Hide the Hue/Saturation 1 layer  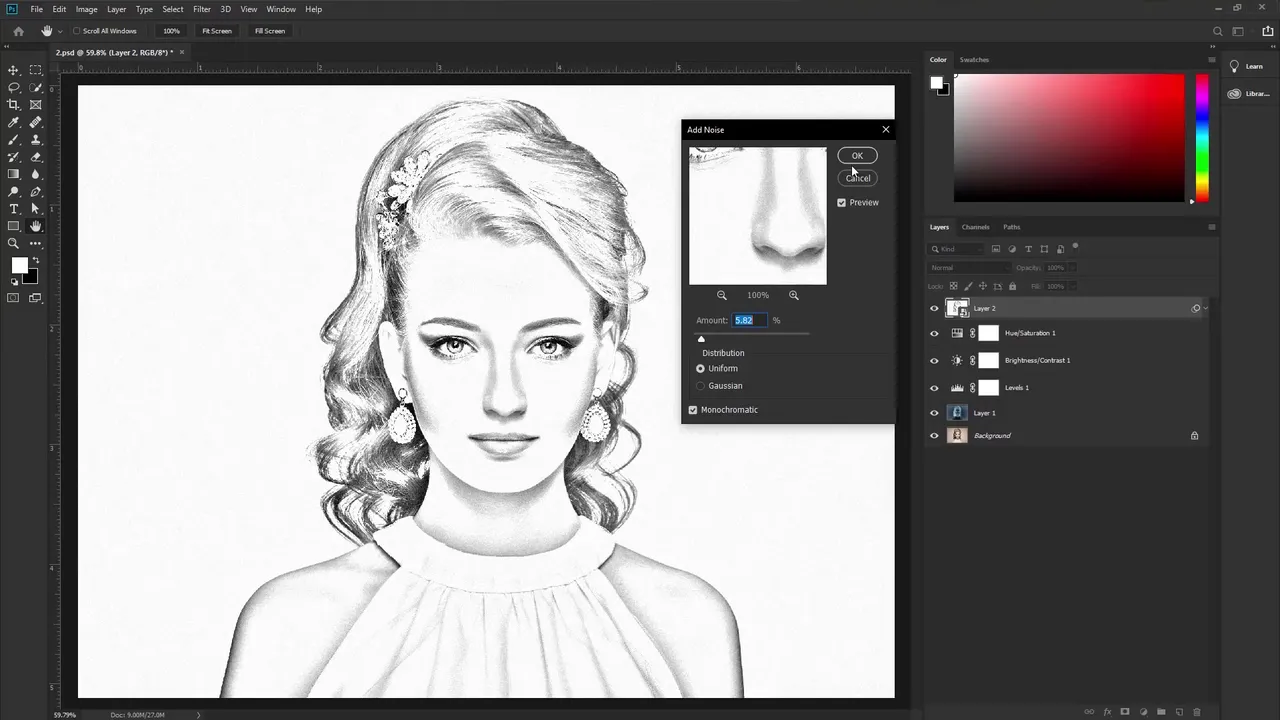click(x=935, y=334)
